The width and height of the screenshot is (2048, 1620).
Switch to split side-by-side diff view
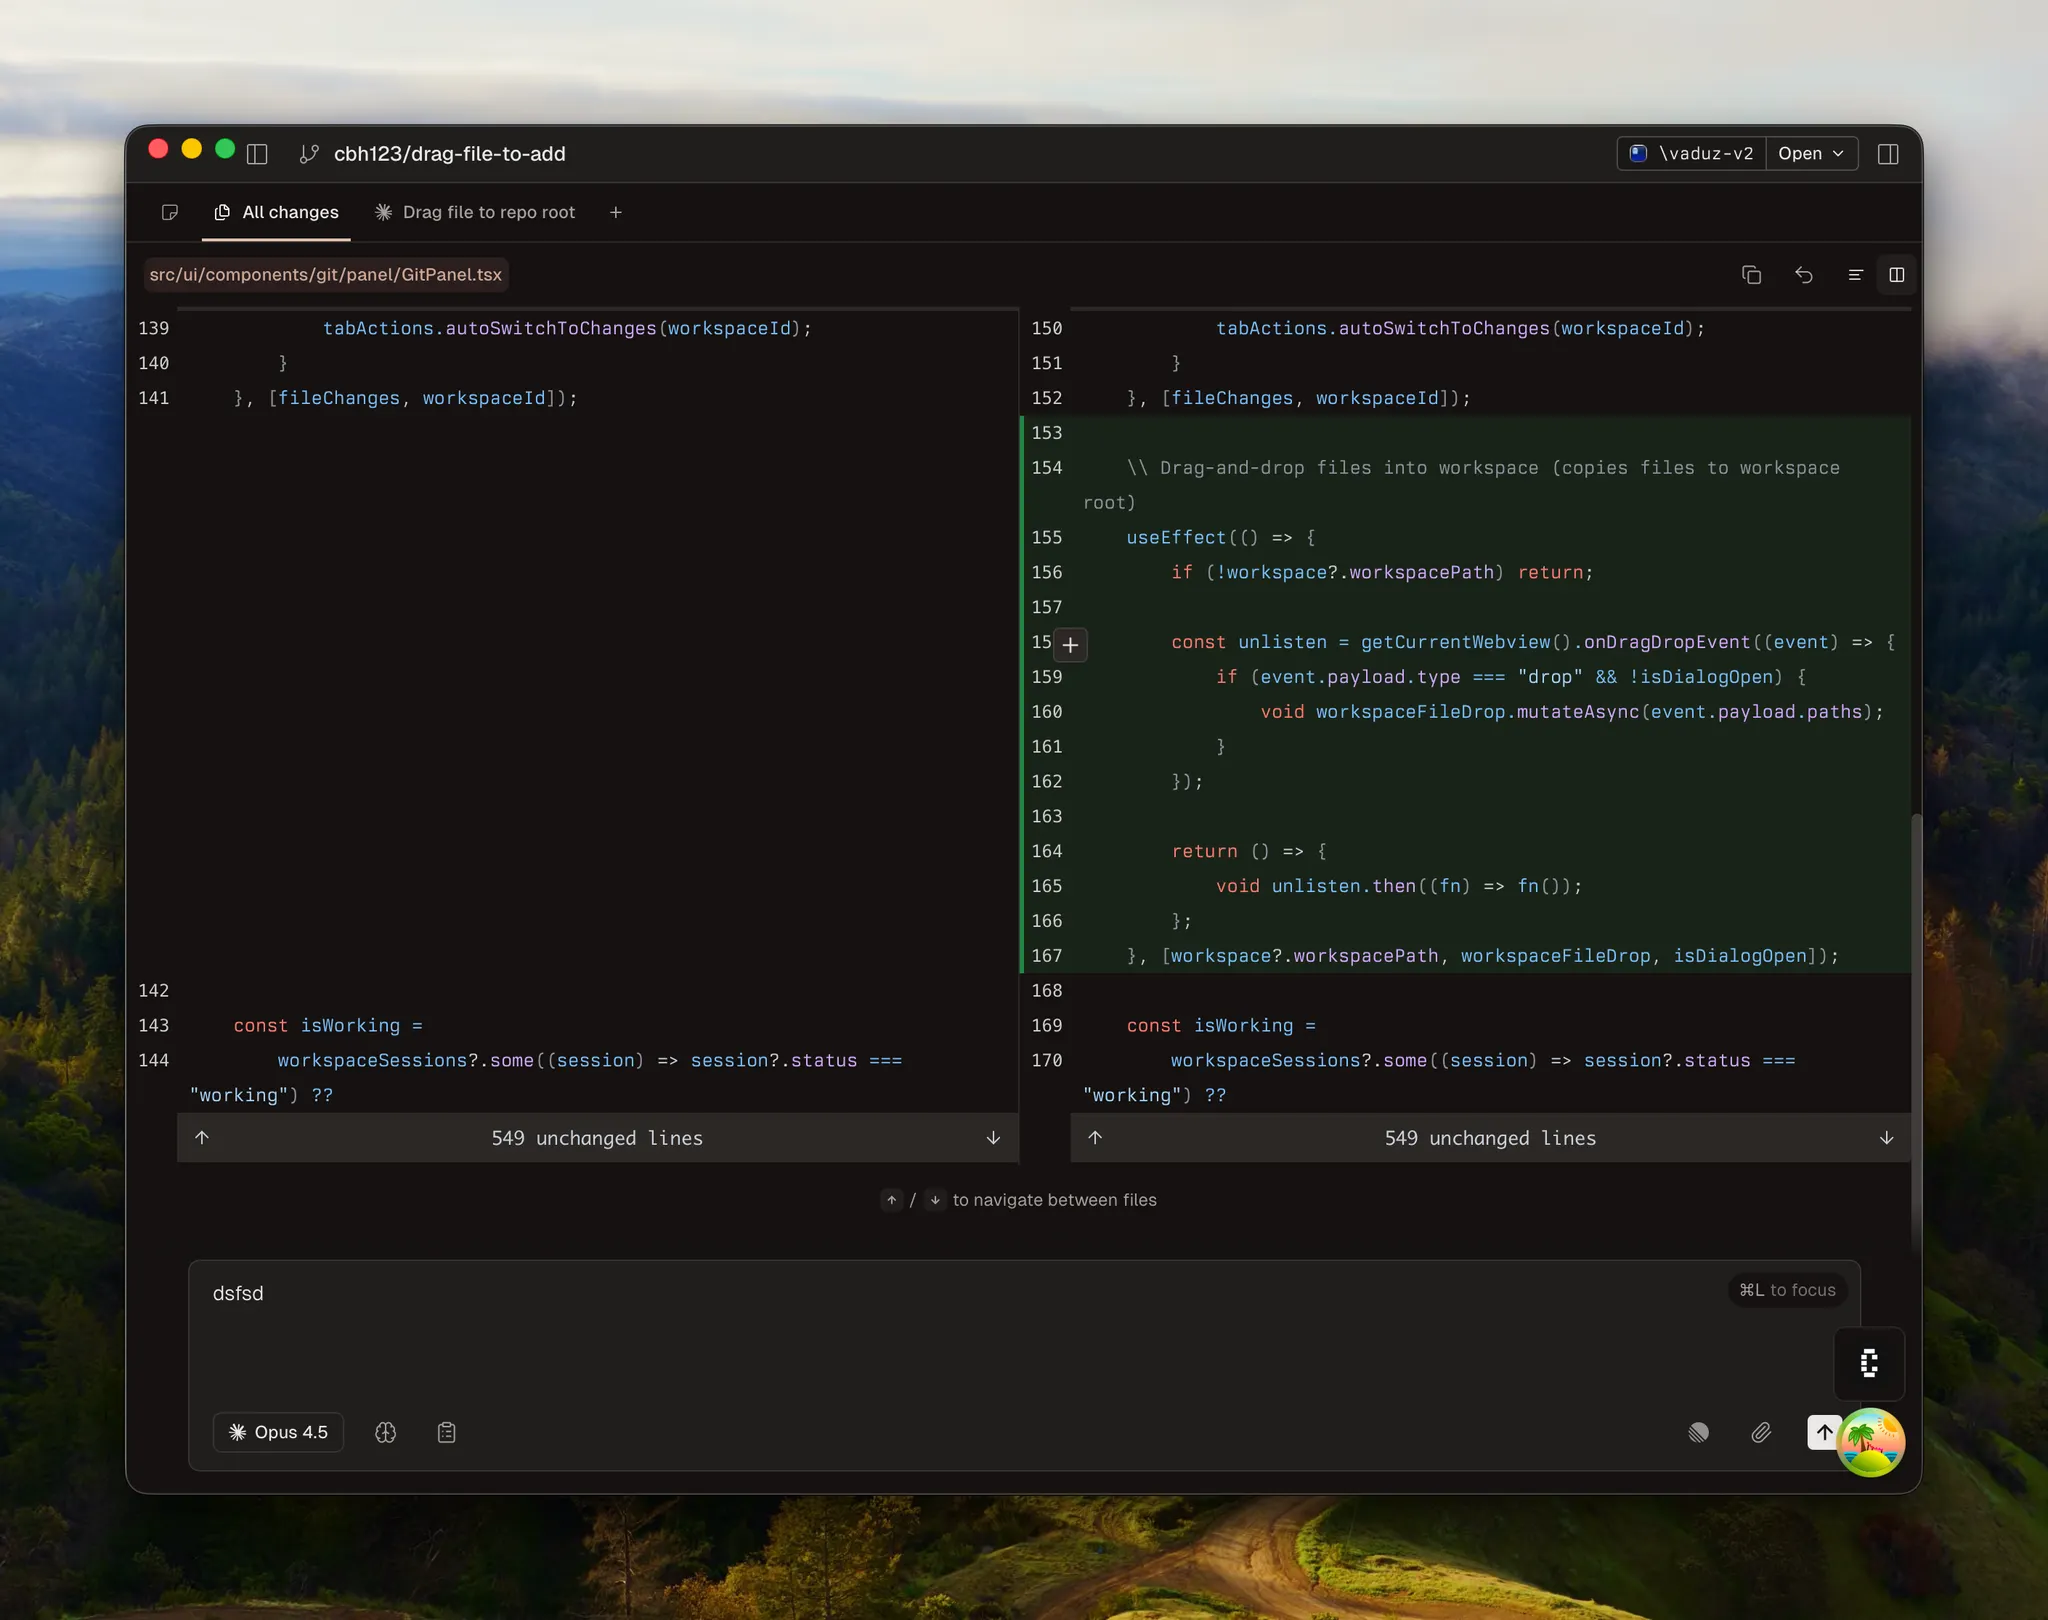click(1896, 275)
